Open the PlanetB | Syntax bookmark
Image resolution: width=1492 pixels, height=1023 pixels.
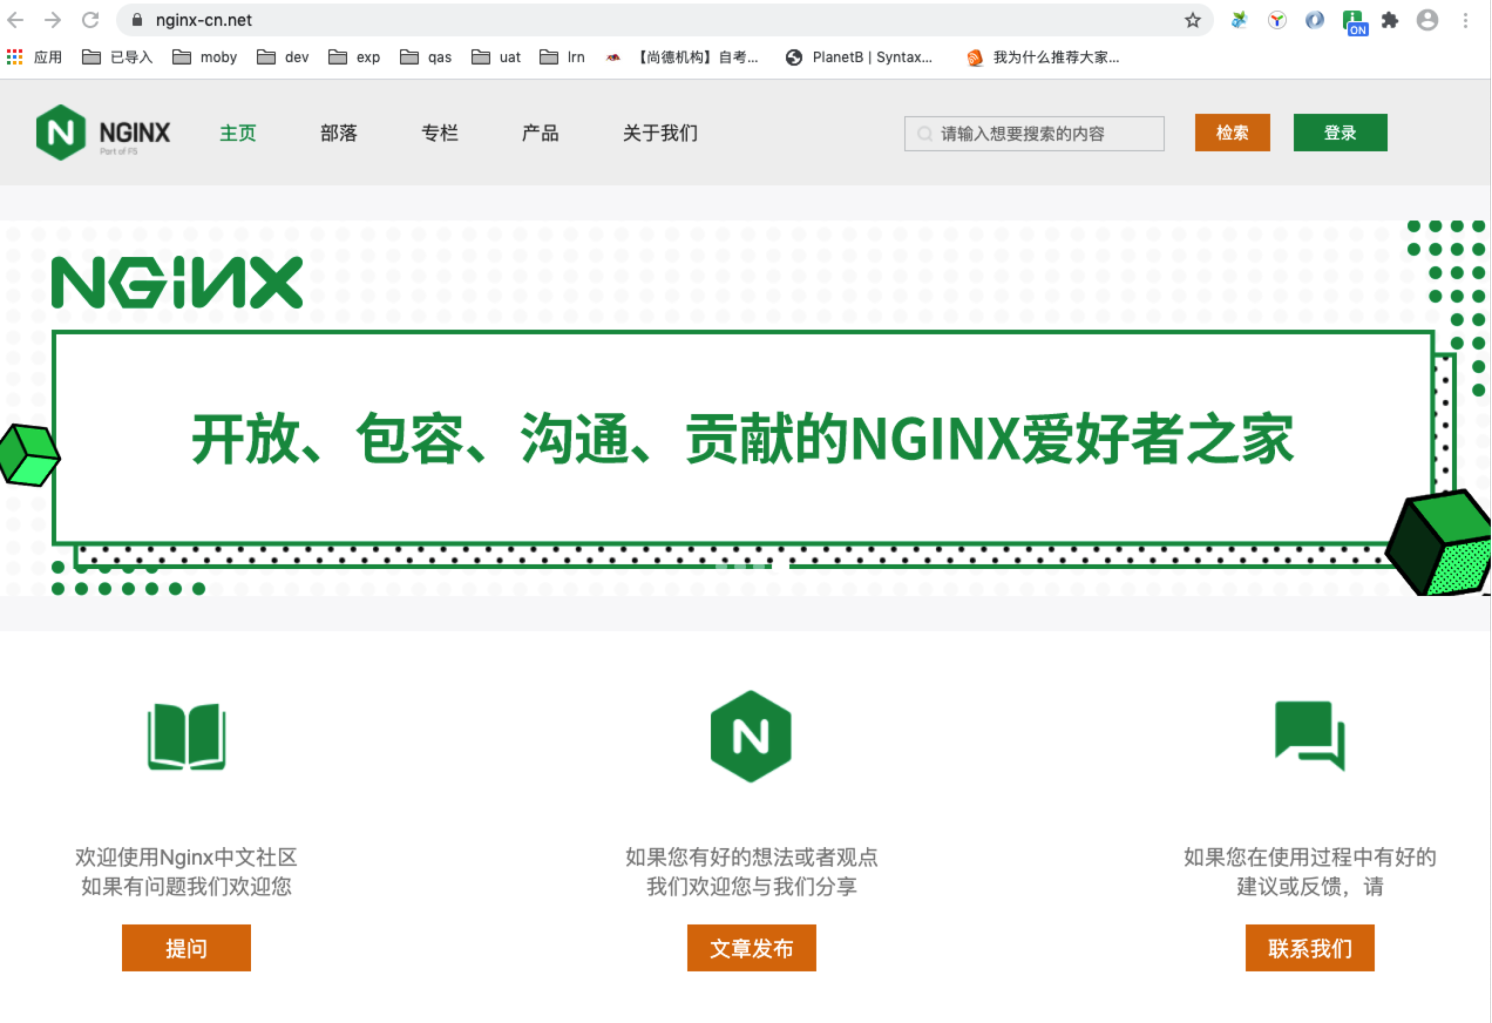859,57
